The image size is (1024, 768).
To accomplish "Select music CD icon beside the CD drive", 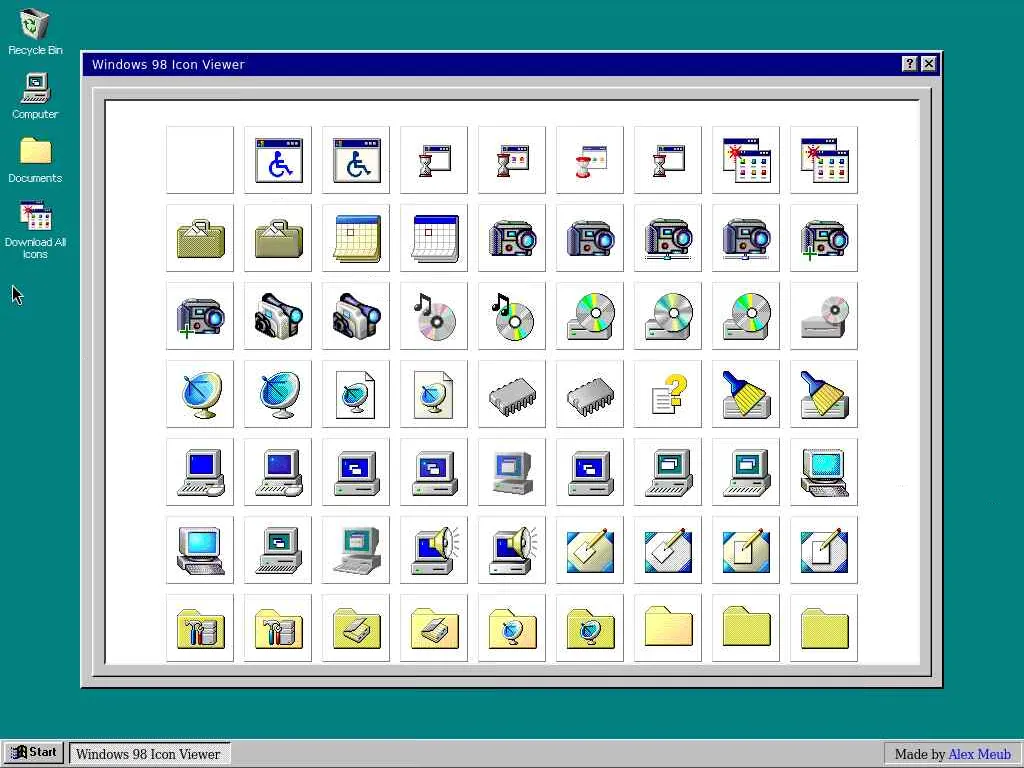I will [x=512, y=316].
